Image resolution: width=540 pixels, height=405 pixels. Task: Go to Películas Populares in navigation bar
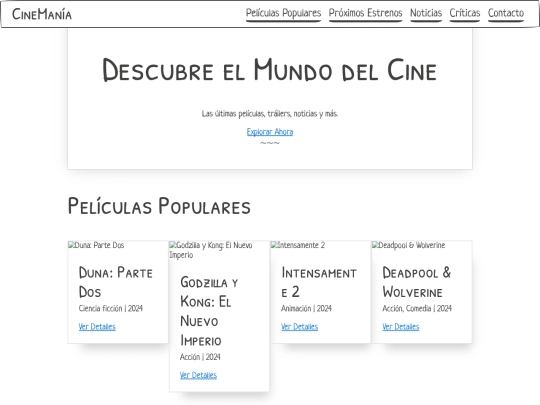click(x=283, y=13)
